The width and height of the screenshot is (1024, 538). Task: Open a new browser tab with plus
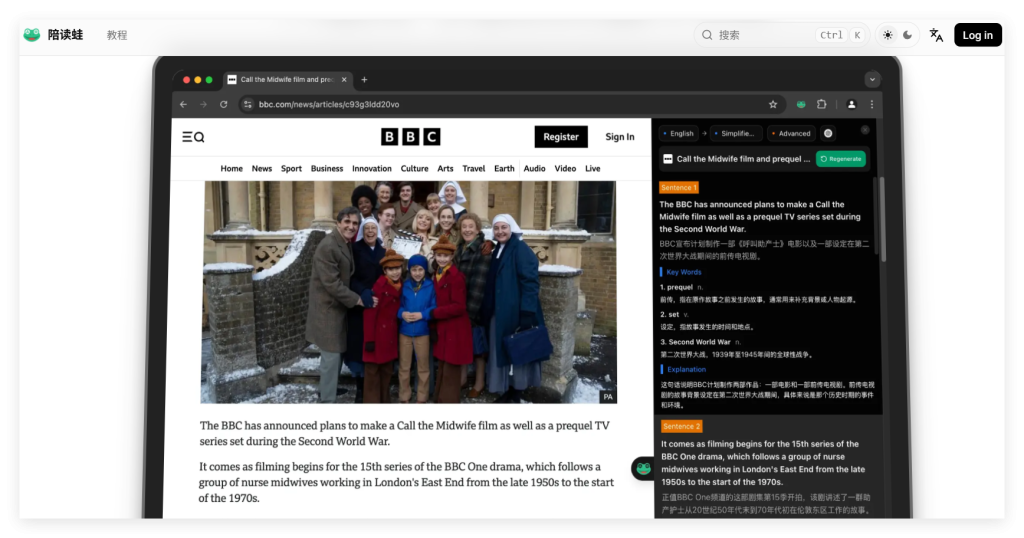pyautogui.click(x=364, y=80)
